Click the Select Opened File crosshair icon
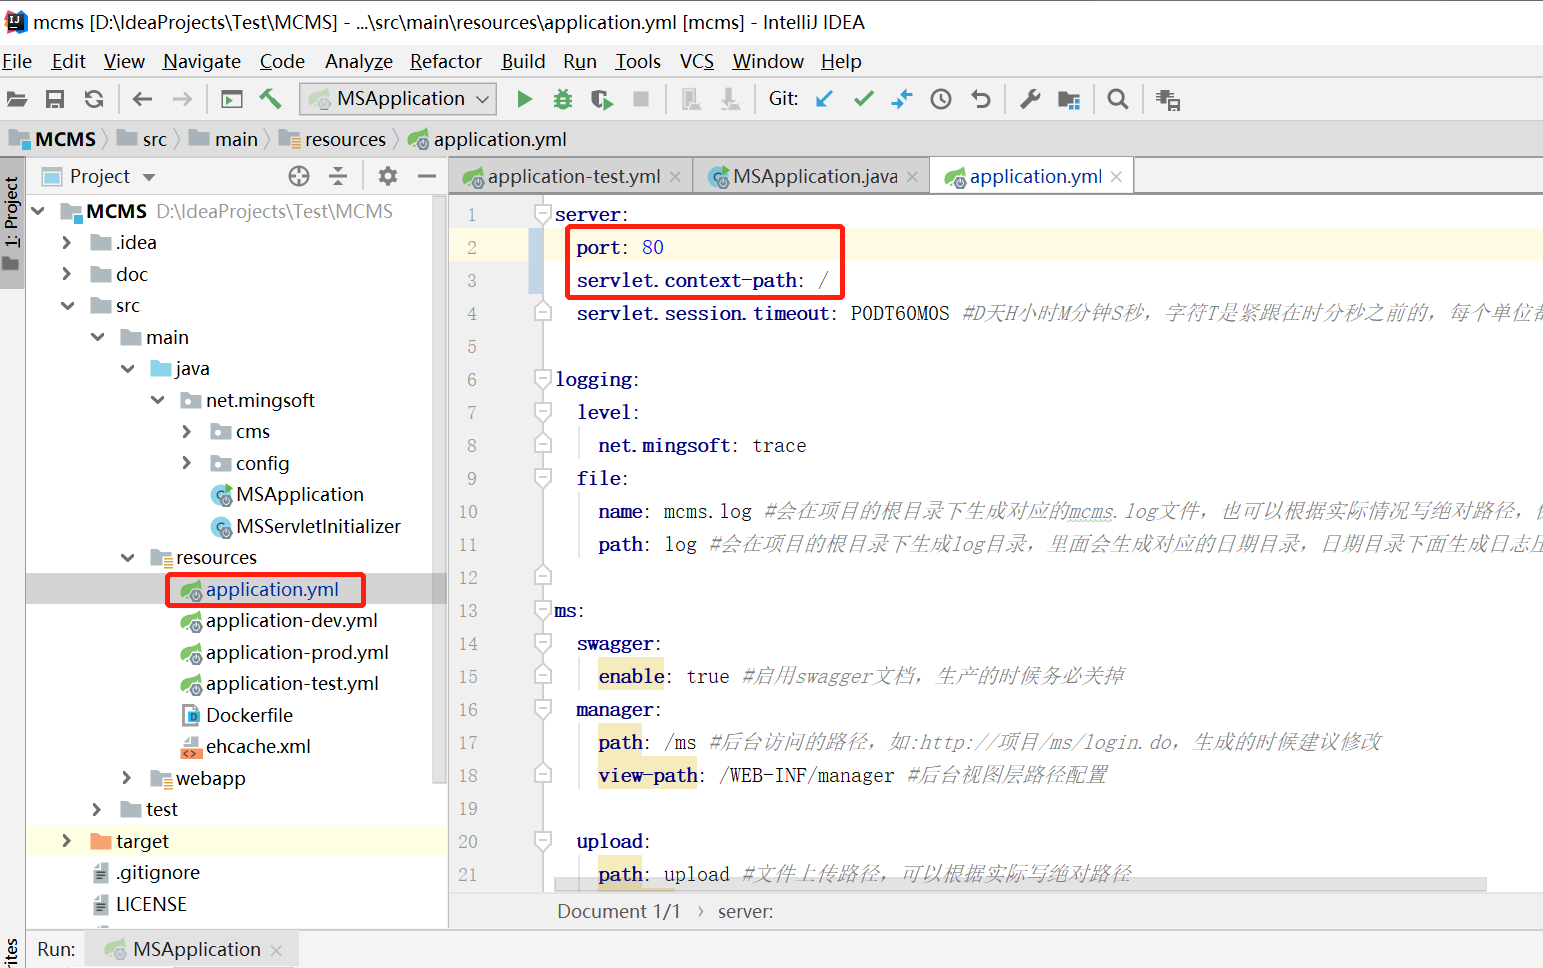This screenshot has height=968, width=1543. pos(298,175)
